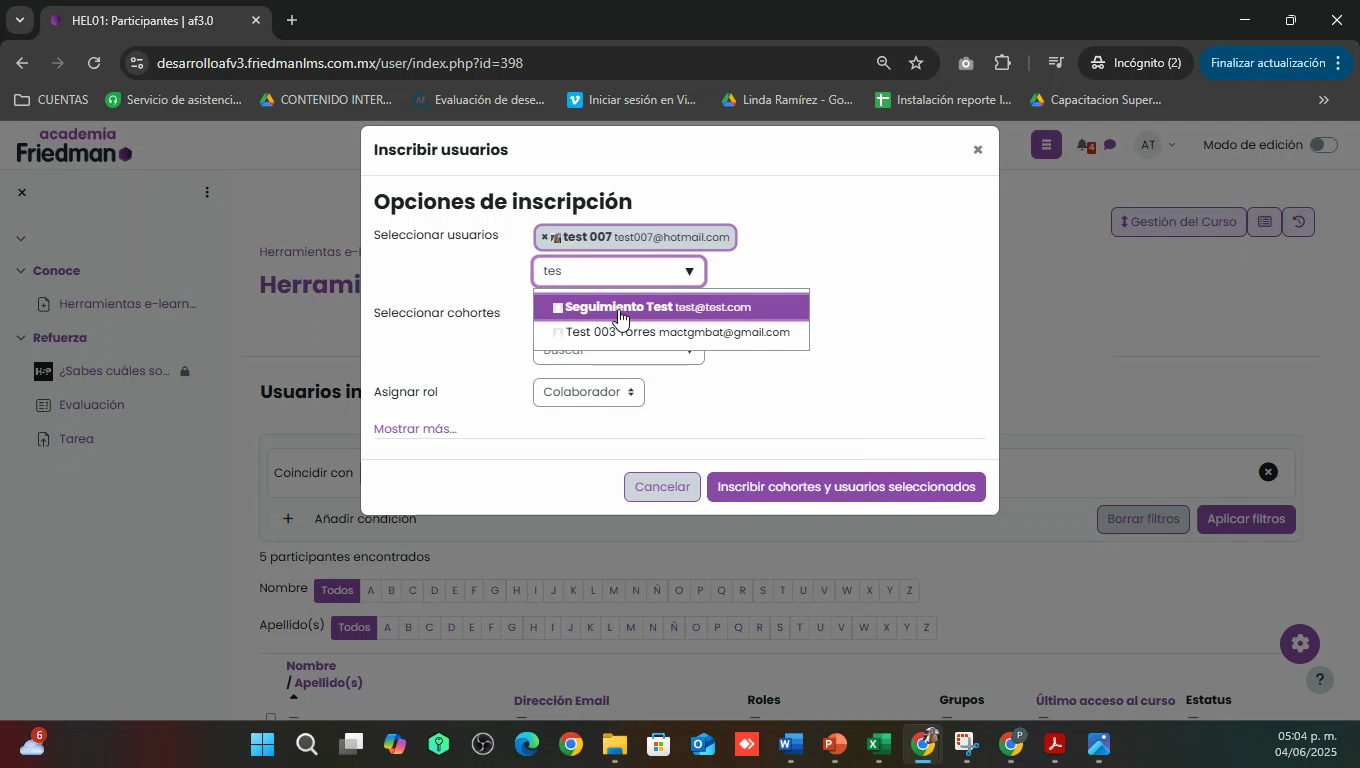Sort by Nombre column header
Image resolution: width=1360 pixels, height=768 pixels.
click(x=311, y=666)
